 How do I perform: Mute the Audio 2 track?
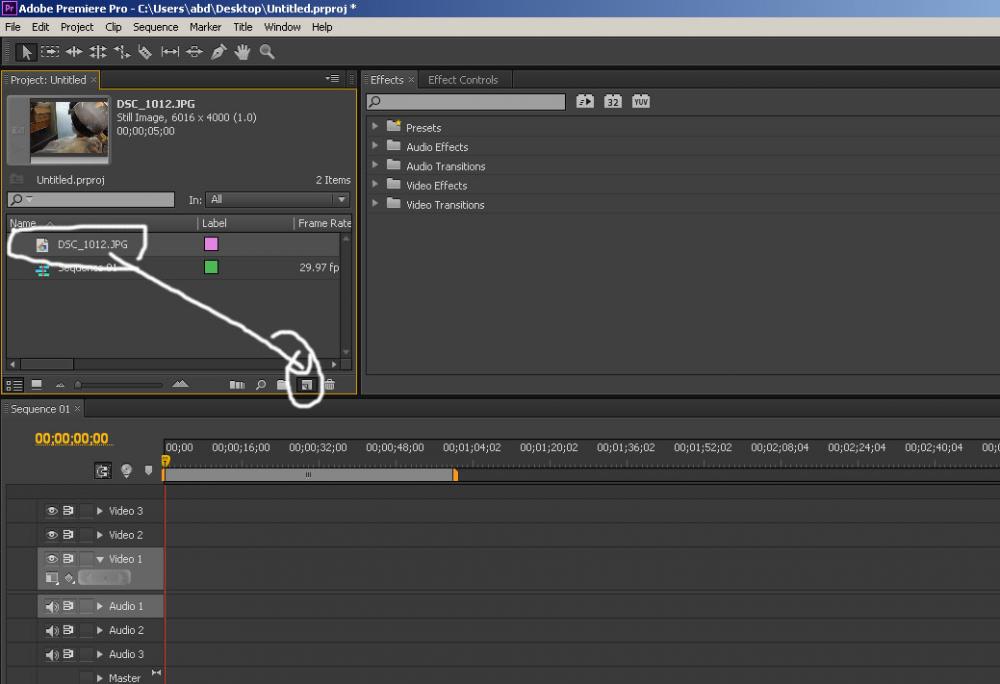click(52, 630)
